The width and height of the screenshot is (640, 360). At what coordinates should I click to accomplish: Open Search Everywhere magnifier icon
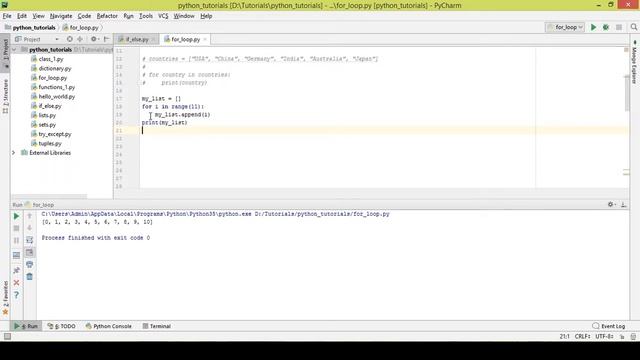tap(633, 27)
